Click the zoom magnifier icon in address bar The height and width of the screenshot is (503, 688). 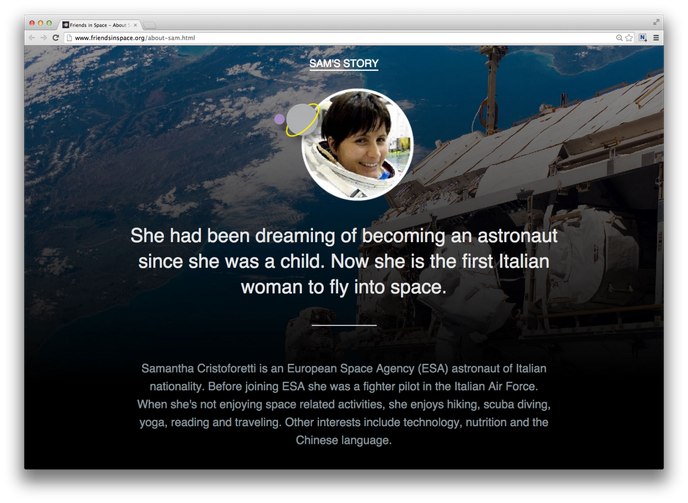(619, 38)
